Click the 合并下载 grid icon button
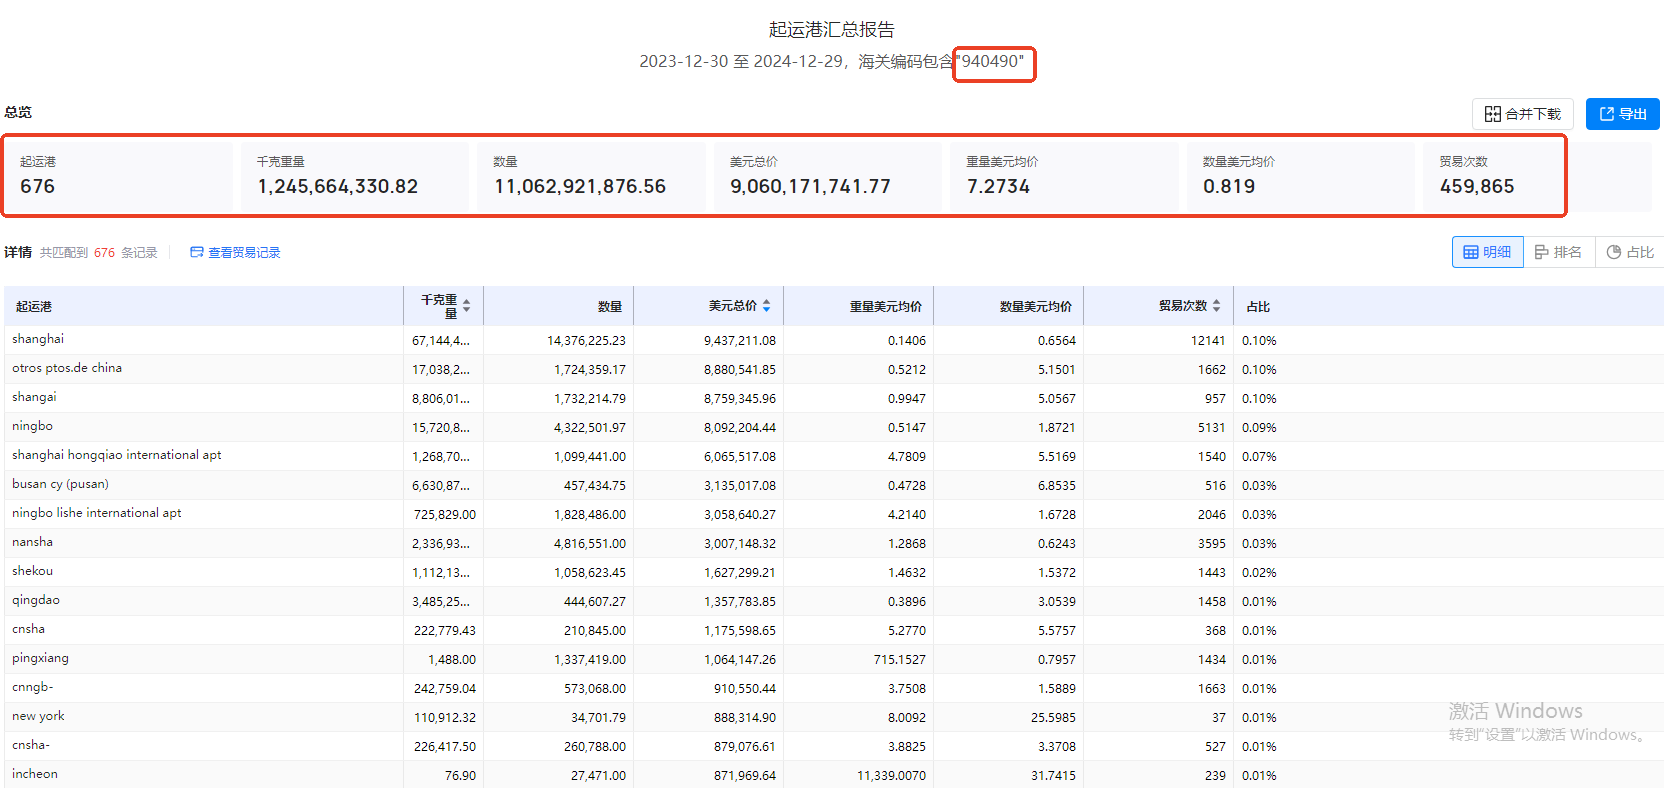 pyautogui.click(x=1522, y=114)
